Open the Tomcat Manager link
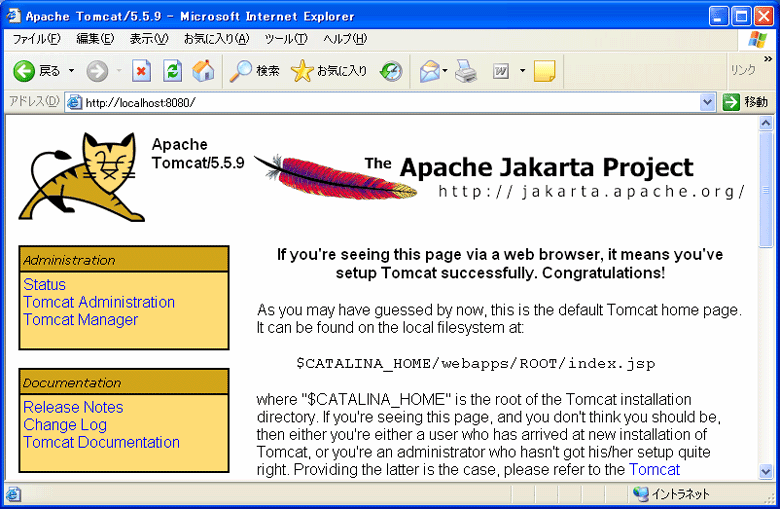 [80, 320]
